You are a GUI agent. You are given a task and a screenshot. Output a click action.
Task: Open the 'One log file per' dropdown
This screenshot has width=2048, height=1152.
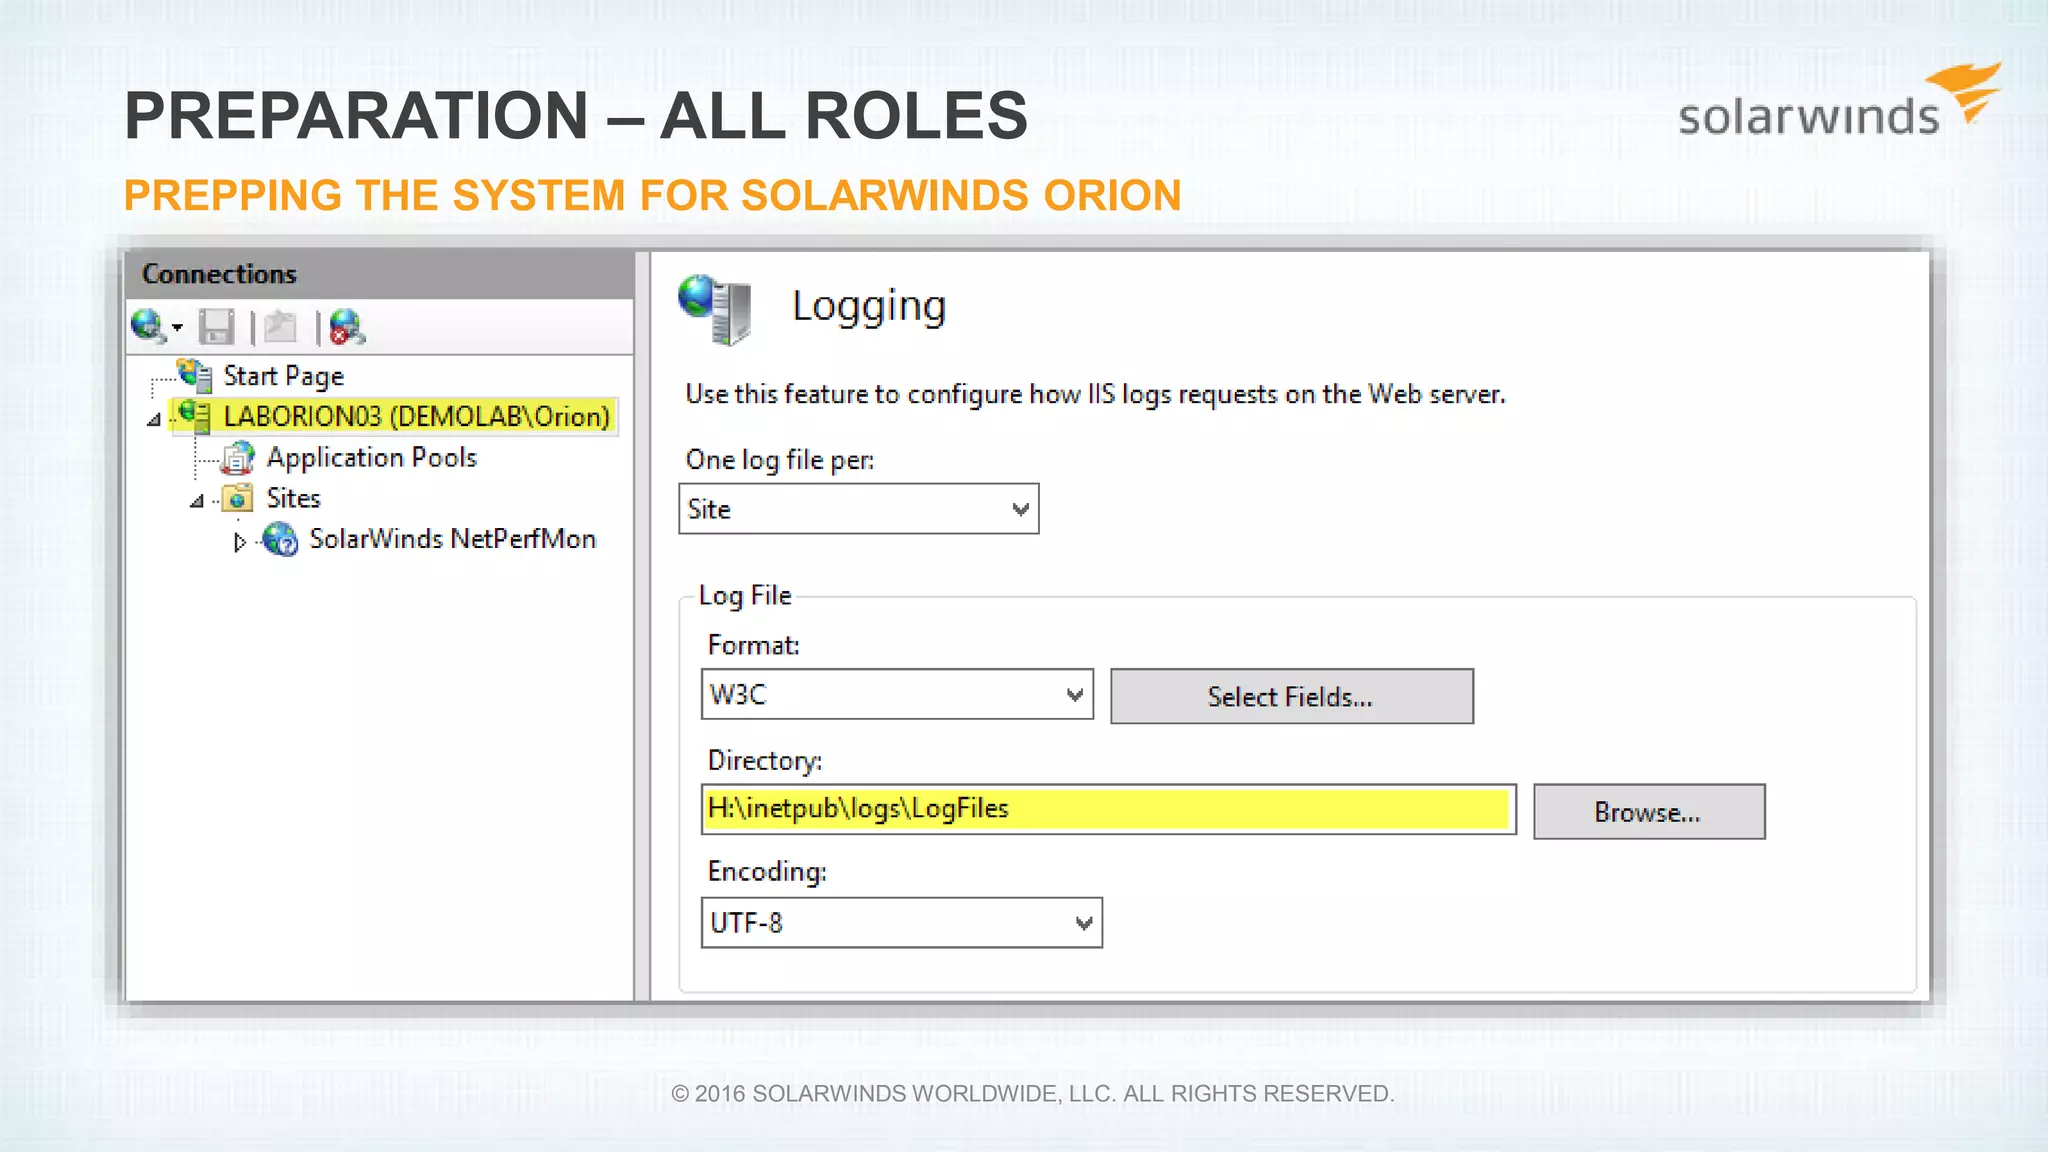[859, 509]
